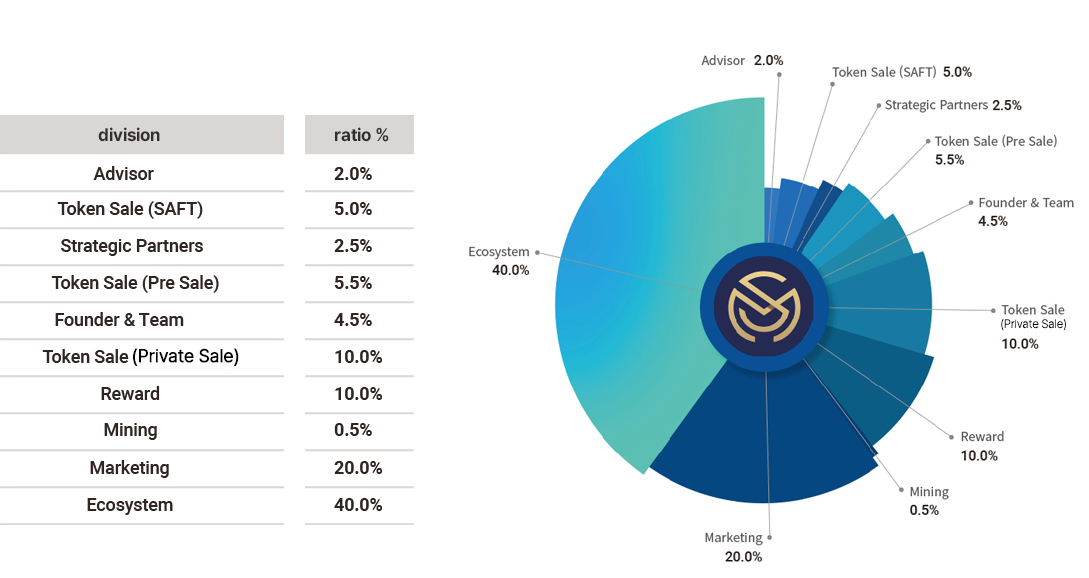Click the Mining 0.5% chart label
The image size is (1089, 578).
929,500
